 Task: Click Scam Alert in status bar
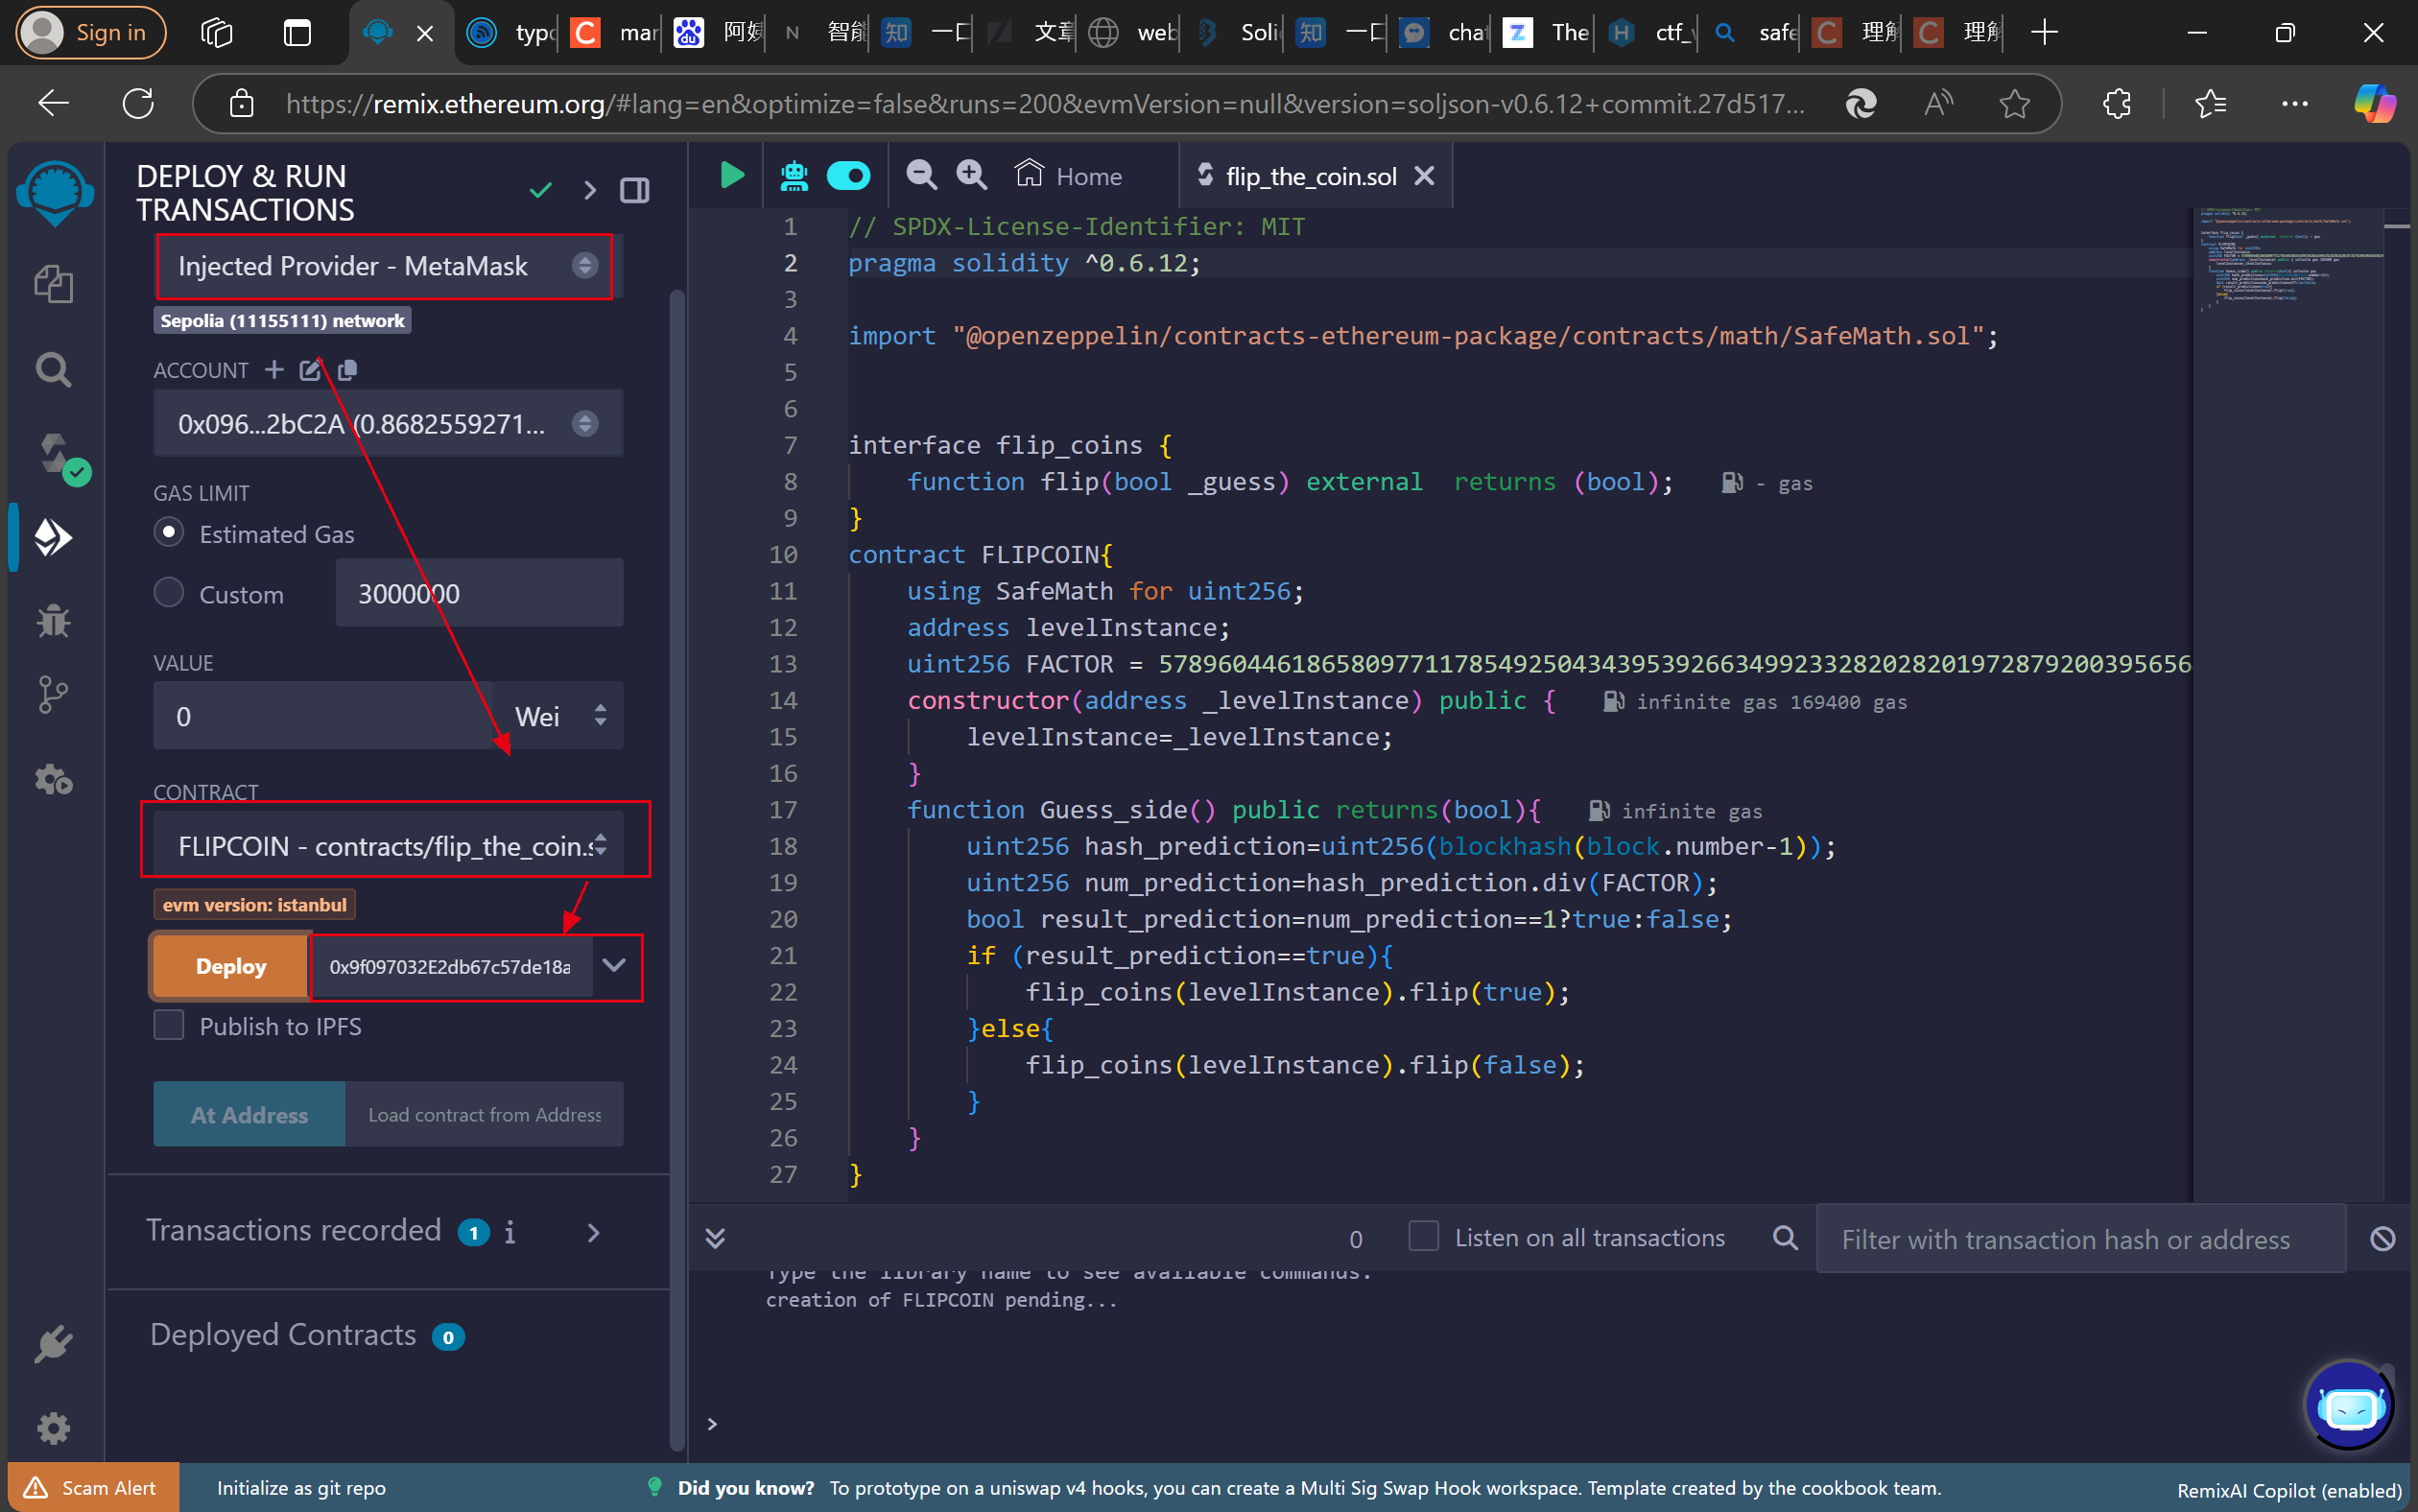pos(93,1487)
